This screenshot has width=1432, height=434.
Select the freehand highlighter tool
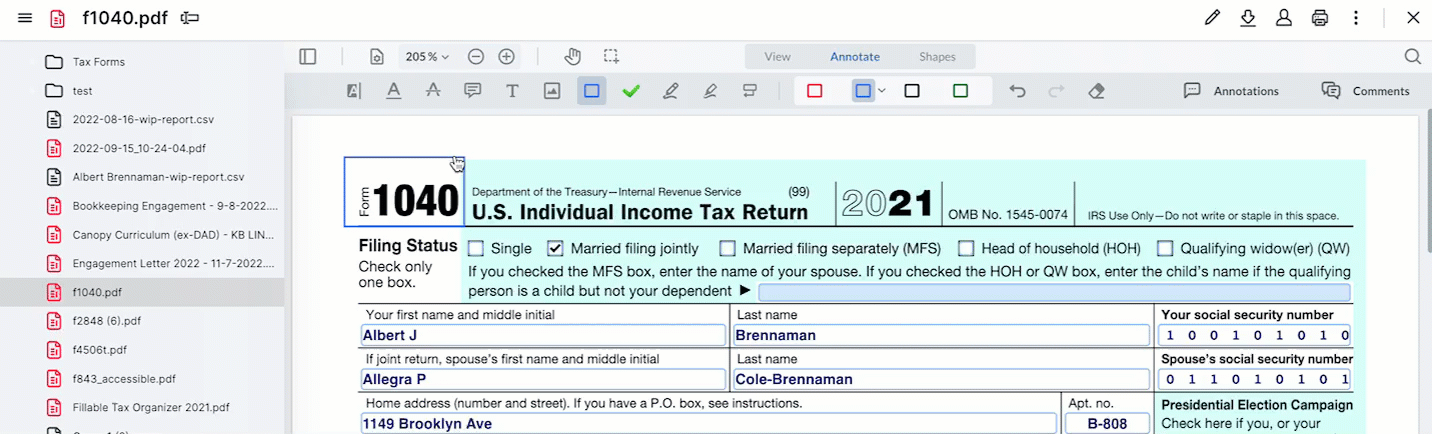pos(710,91)
